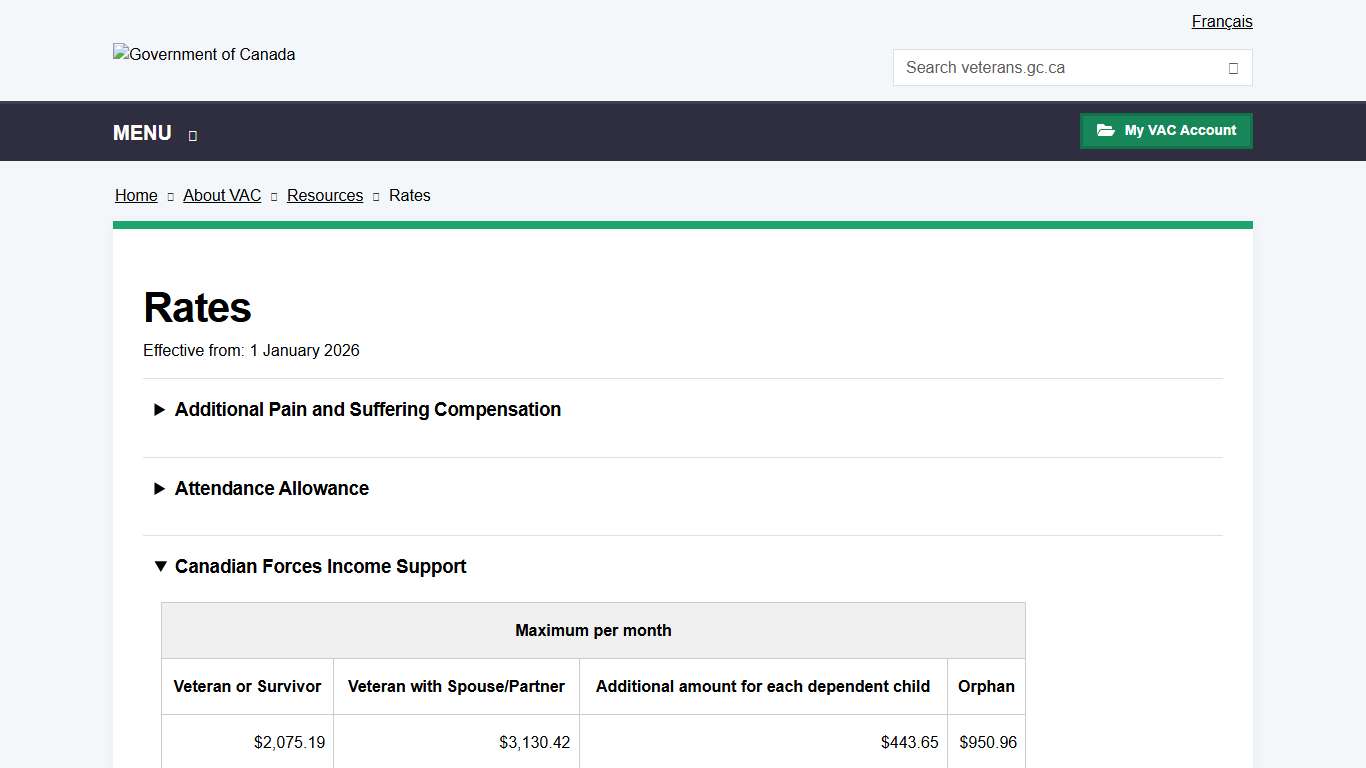Click the Government of Canada logo
Screen dimensions: 1366x768
click(x=204, y=55)
